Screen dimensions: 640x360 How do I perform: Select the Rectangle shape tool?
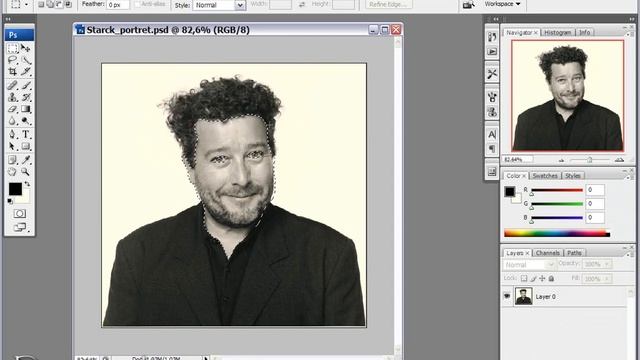(26, 146)
